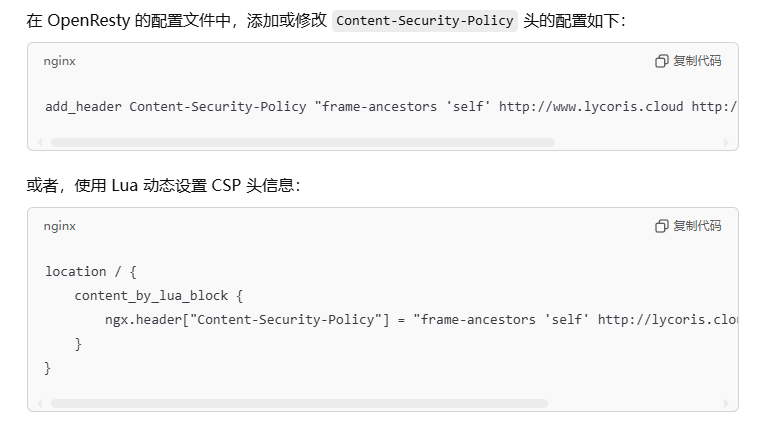The height and width of the screenshot is (432, 784).
Task: Click the 复制代码 label in the first nginx block
Action: [697, 61]
